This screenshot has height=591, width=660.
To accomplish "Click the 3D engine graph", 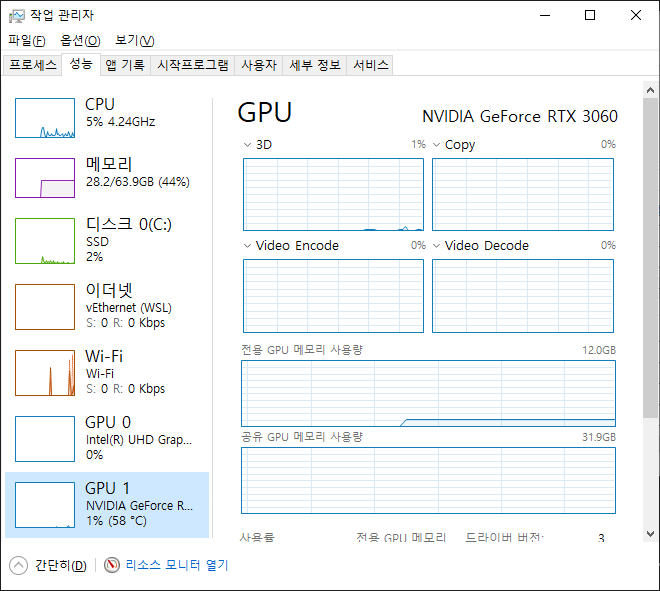I will click(333, 194).
